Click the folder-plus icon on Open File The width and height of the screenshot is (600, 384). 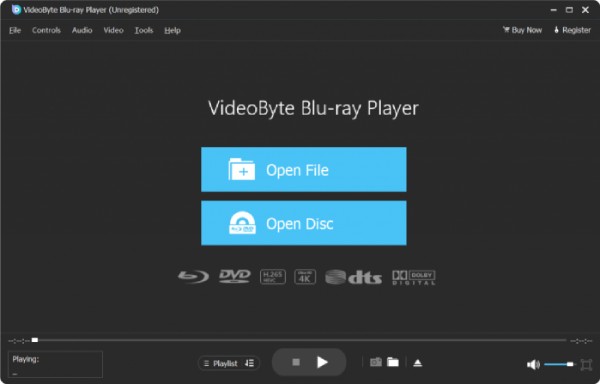241,169
